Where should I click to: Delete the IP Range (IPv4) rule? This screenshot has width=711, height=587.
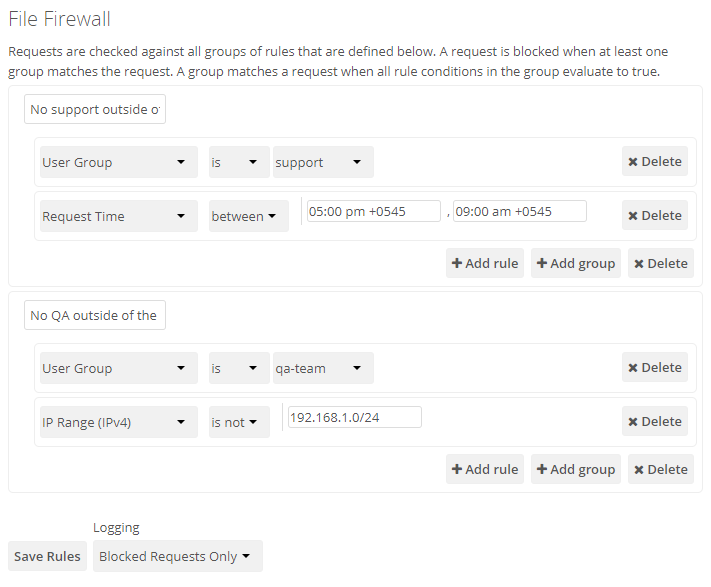point(654,422)
